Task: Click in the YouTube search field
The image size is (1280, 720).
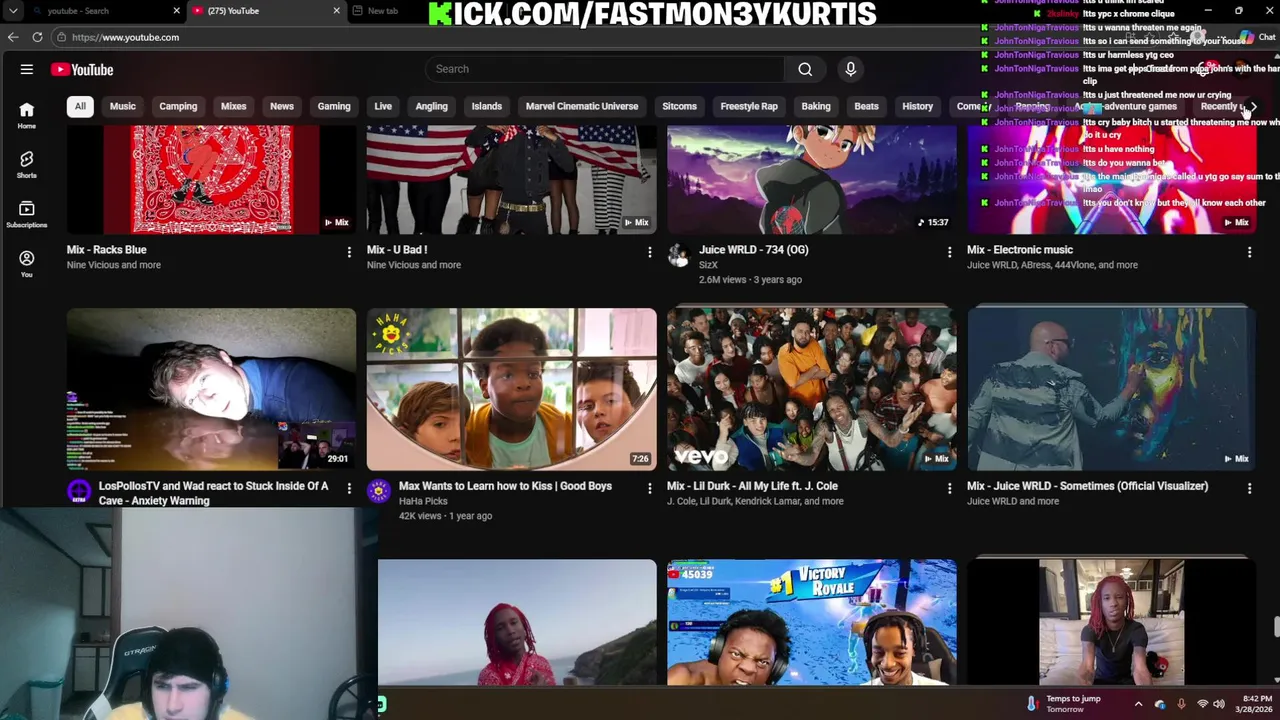Action: (x=605, y=69)
